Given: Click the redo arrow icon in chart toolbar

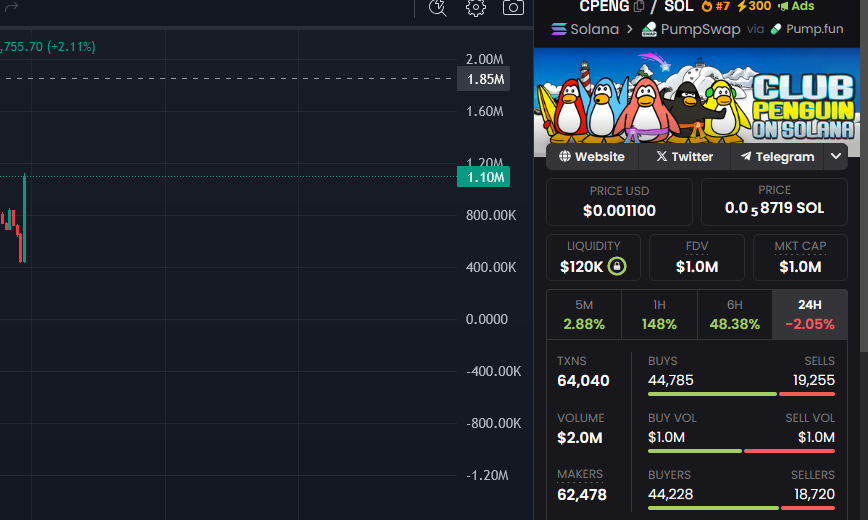Looking at the screenshot, I should (x=11, y=7).
